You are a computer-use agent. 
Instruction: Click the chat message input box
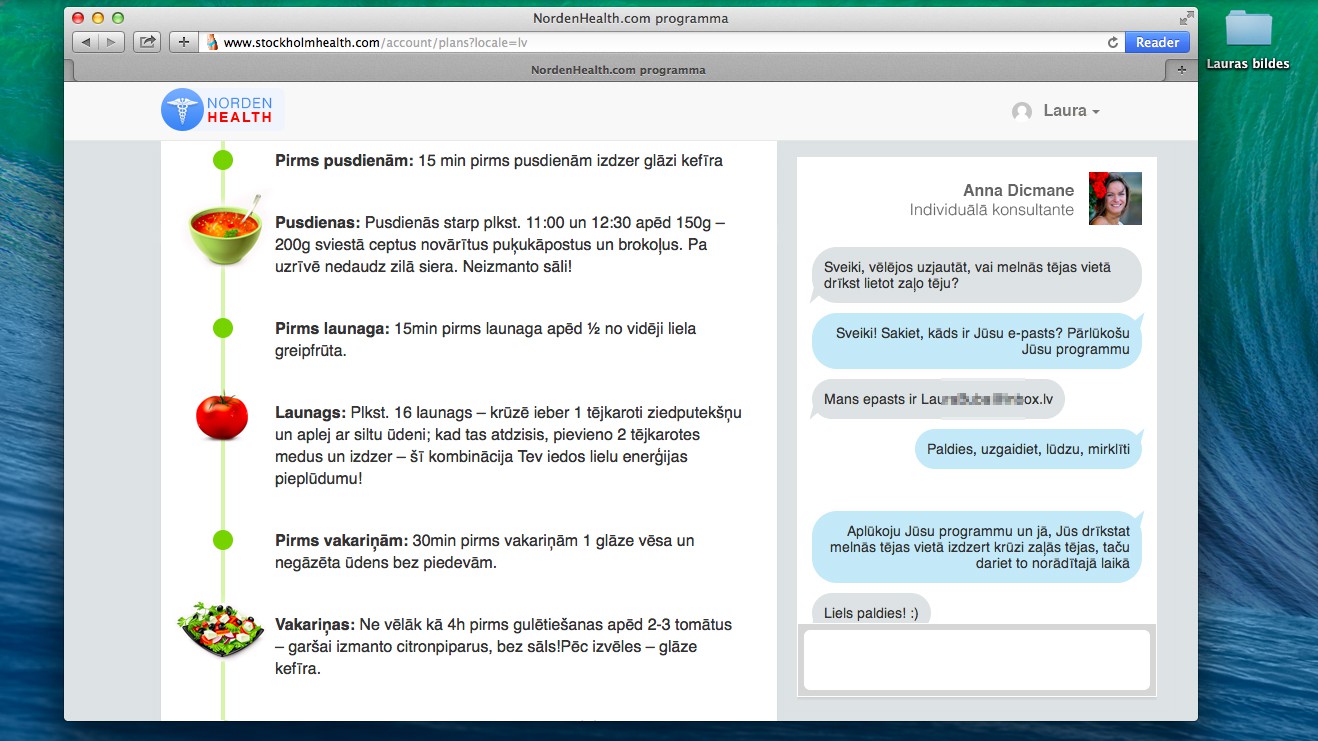pos(976,660)
